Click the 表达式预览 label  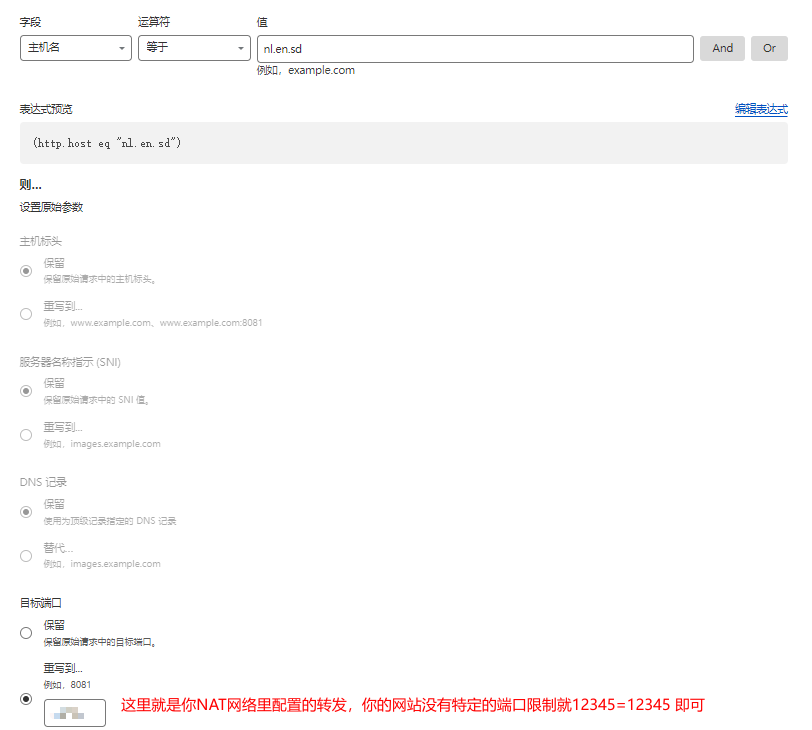point(46,109)
